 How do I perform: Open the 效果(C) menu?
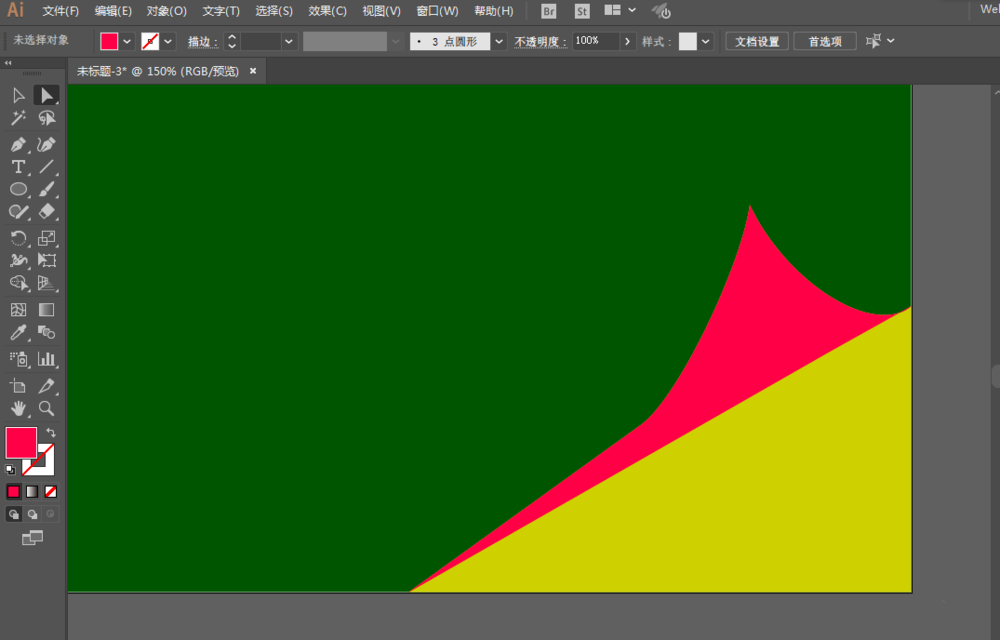coord(327,11)
